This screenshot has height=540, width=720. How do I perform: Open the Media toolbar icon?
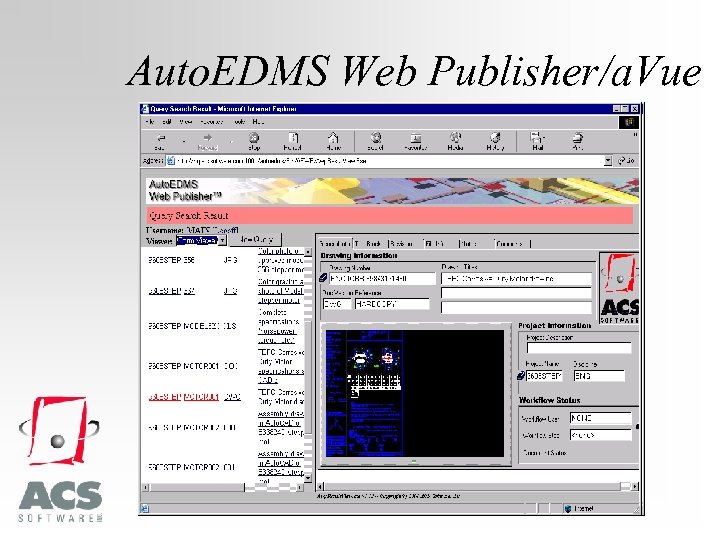pos(456,137)
